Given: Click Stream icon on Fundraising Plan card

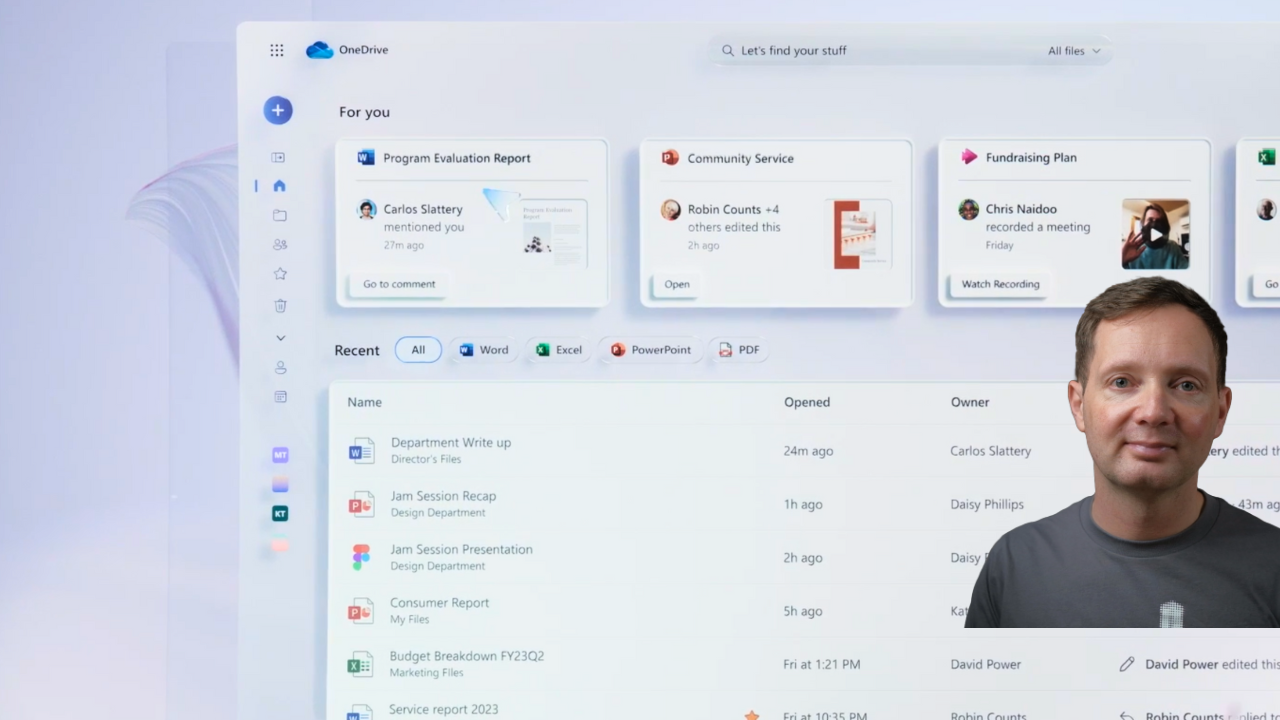Looking at the screenshot, I should (x=969, y=157).
